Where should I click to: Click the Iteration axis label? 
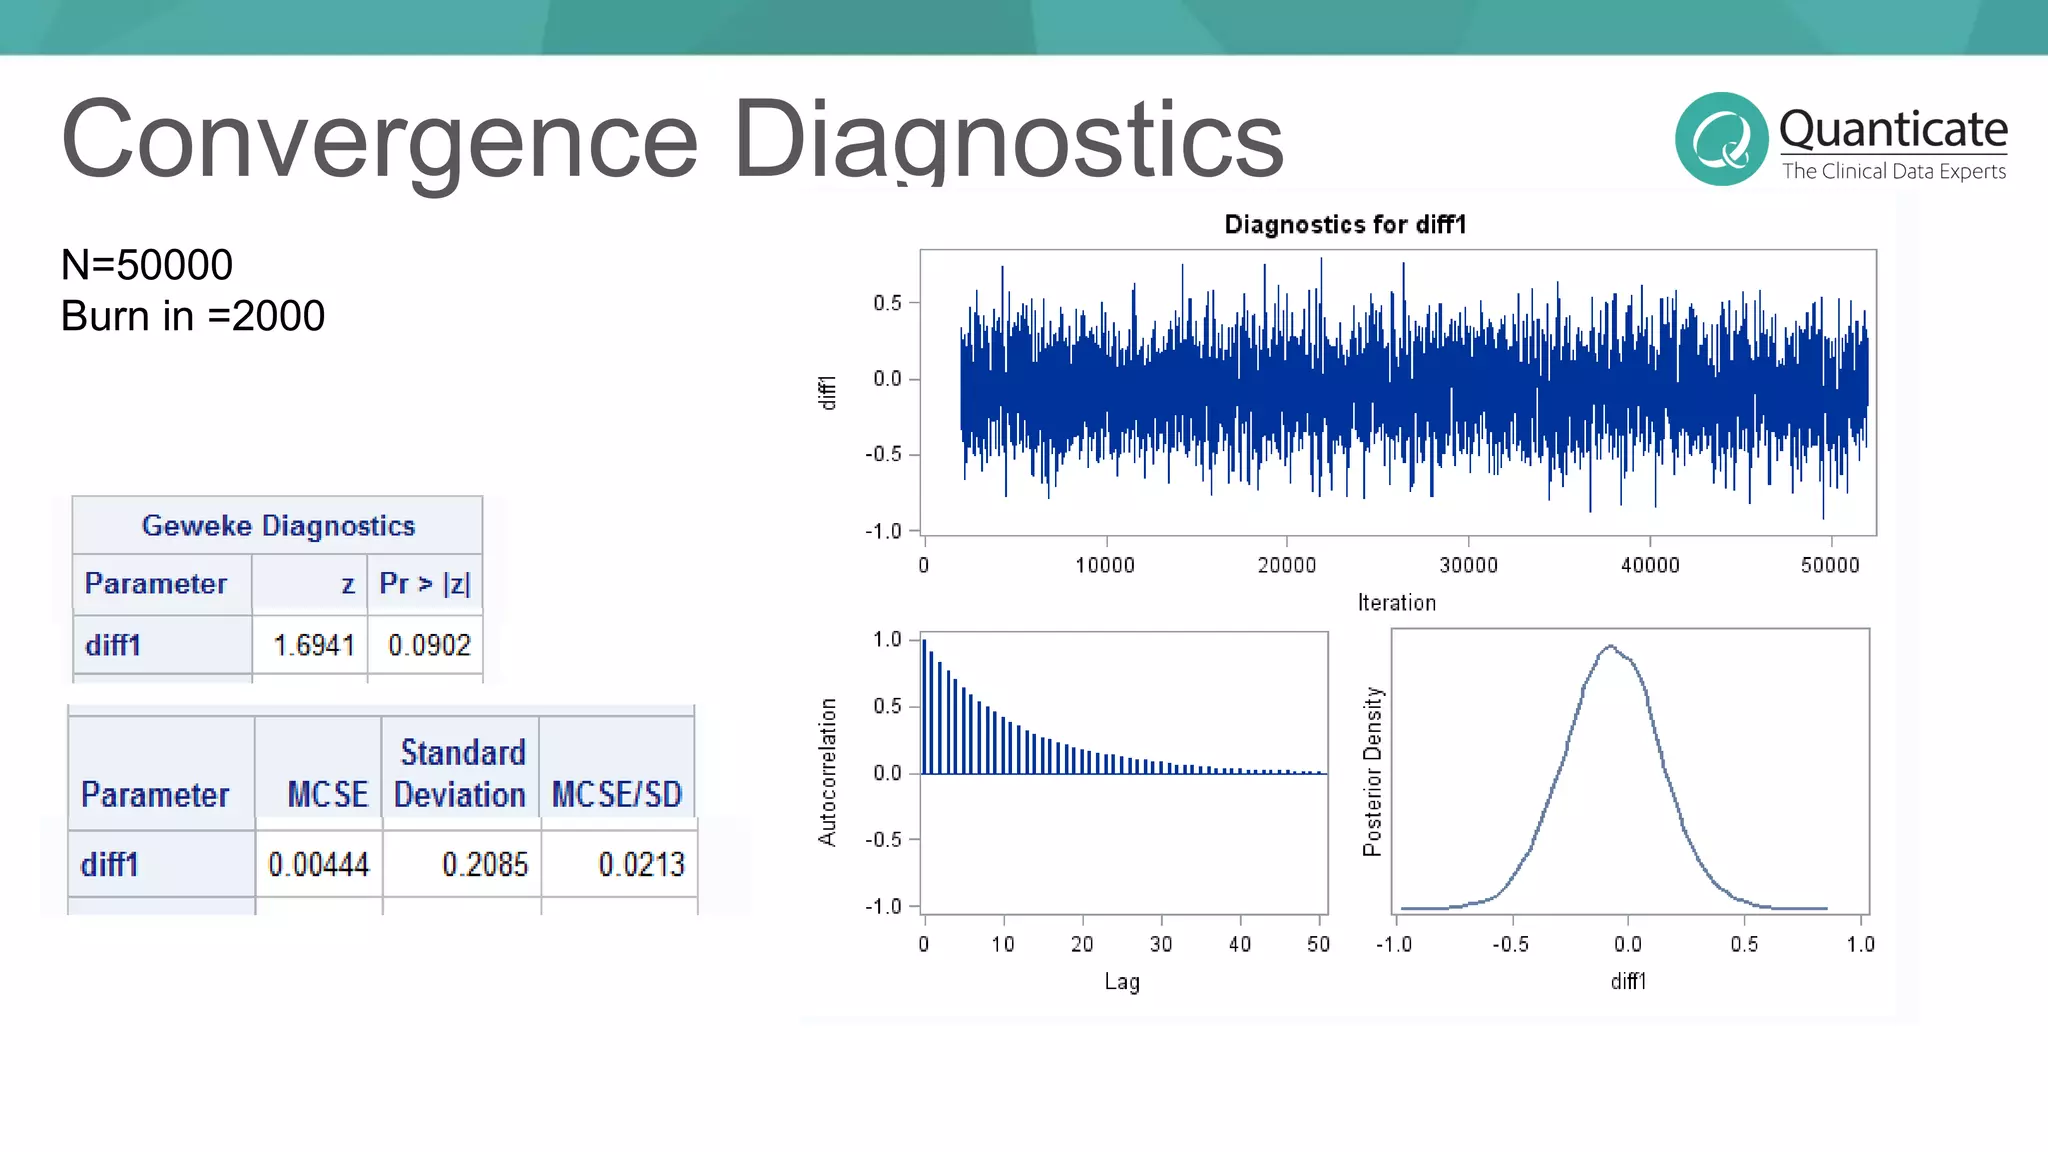click(x=1396, y=602)
